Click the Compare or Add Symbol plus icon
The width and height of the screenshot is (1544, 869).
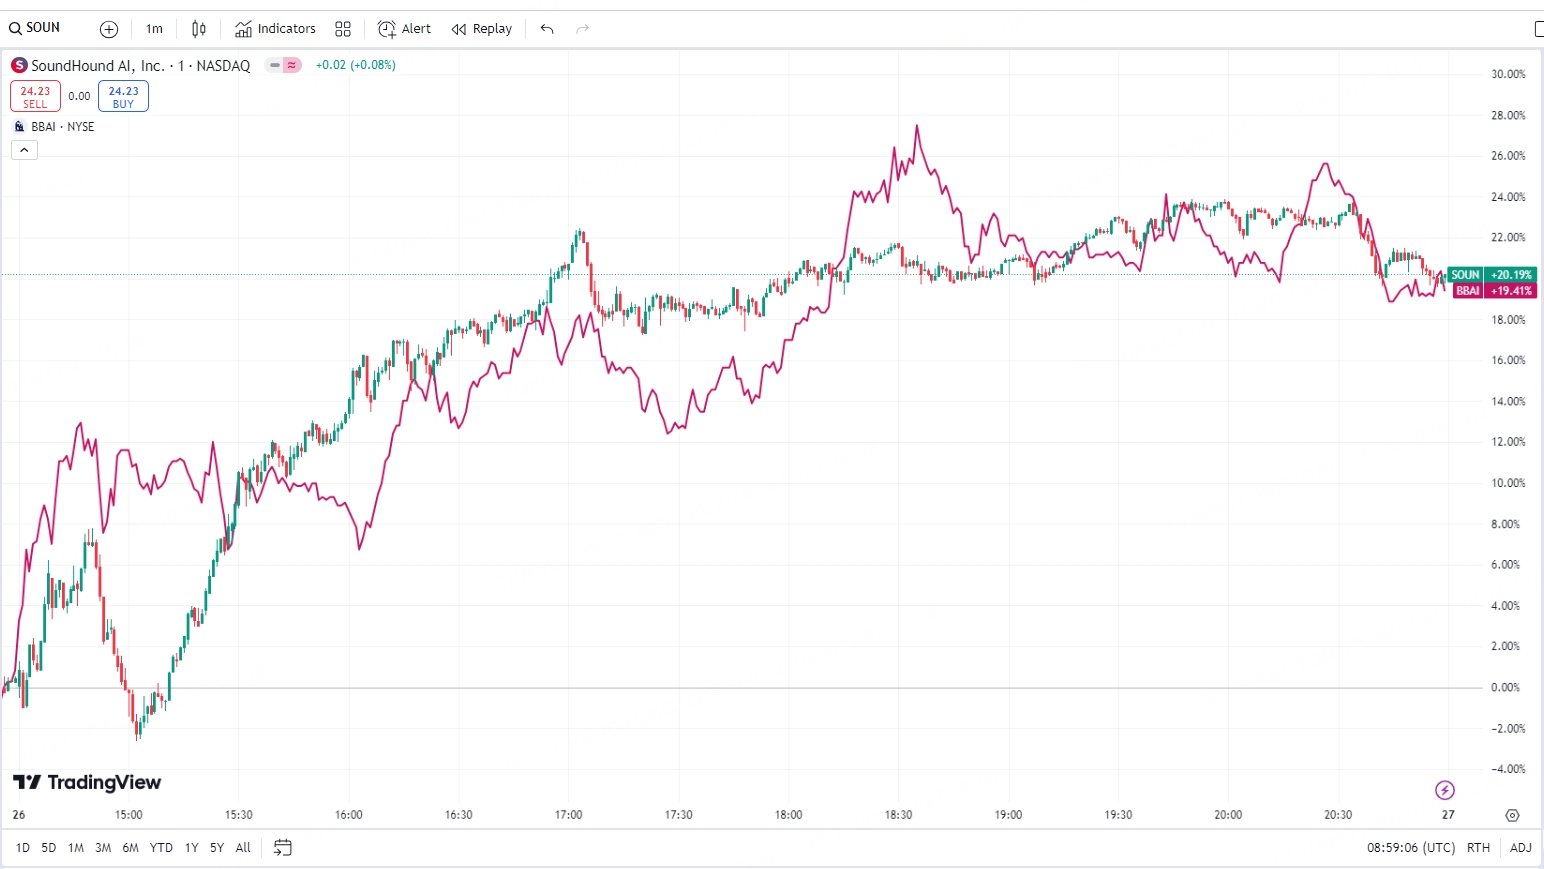(109, 29)
